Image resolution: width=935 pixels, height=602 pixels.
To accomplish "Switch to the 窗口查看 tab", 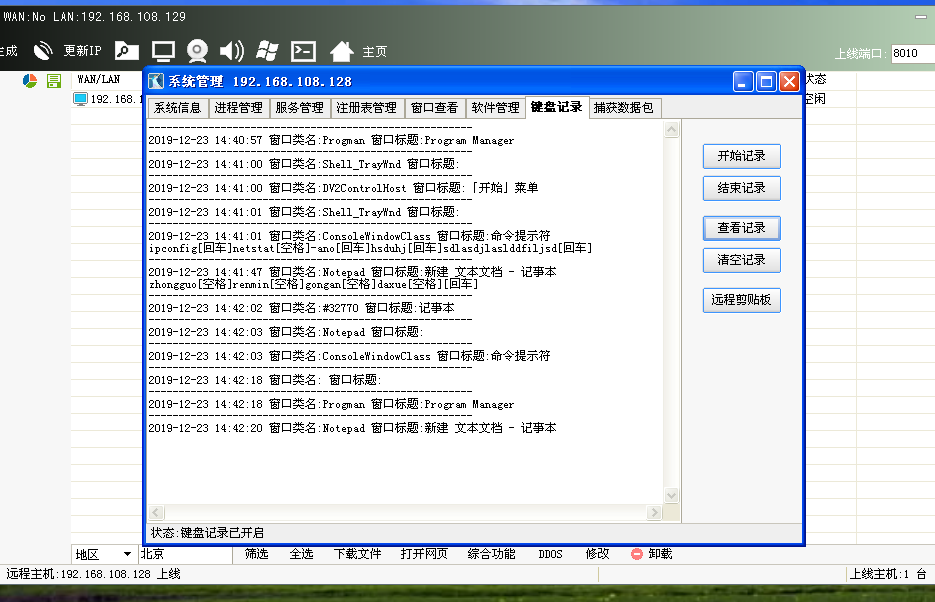I will pos(435,108).
